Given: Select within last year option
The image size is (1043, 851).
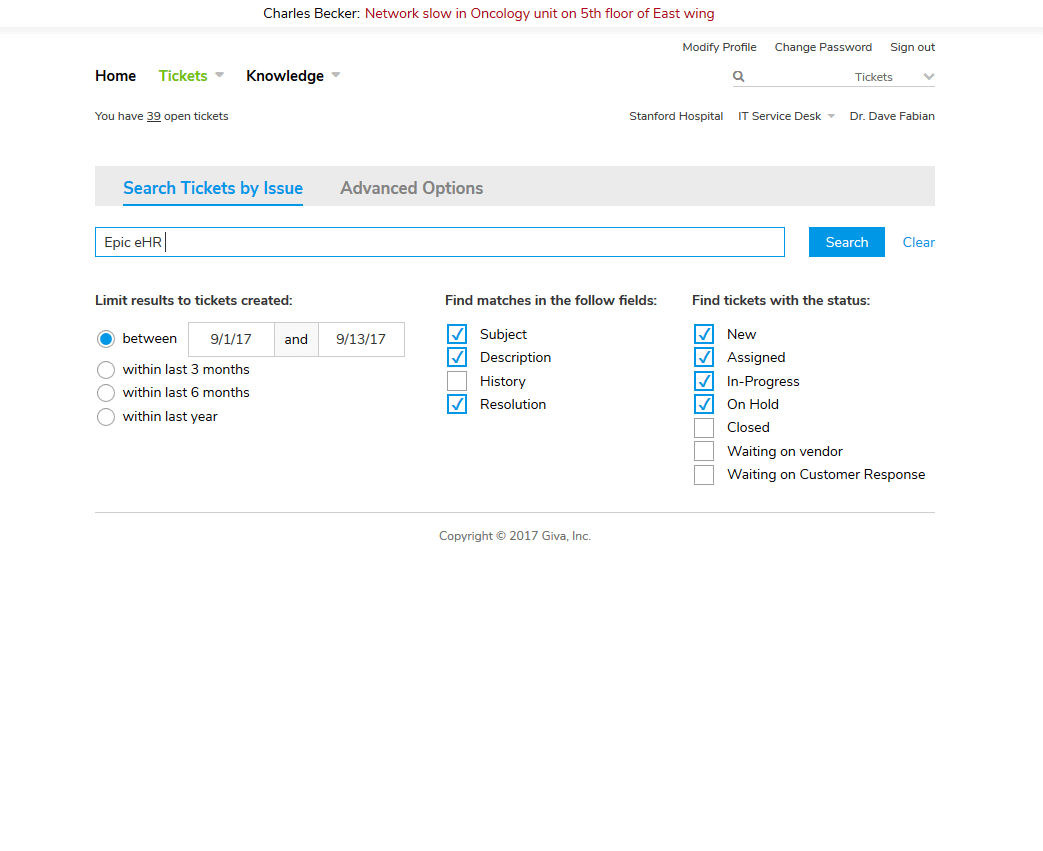Looking at the screenshot, I should (106, 417).
